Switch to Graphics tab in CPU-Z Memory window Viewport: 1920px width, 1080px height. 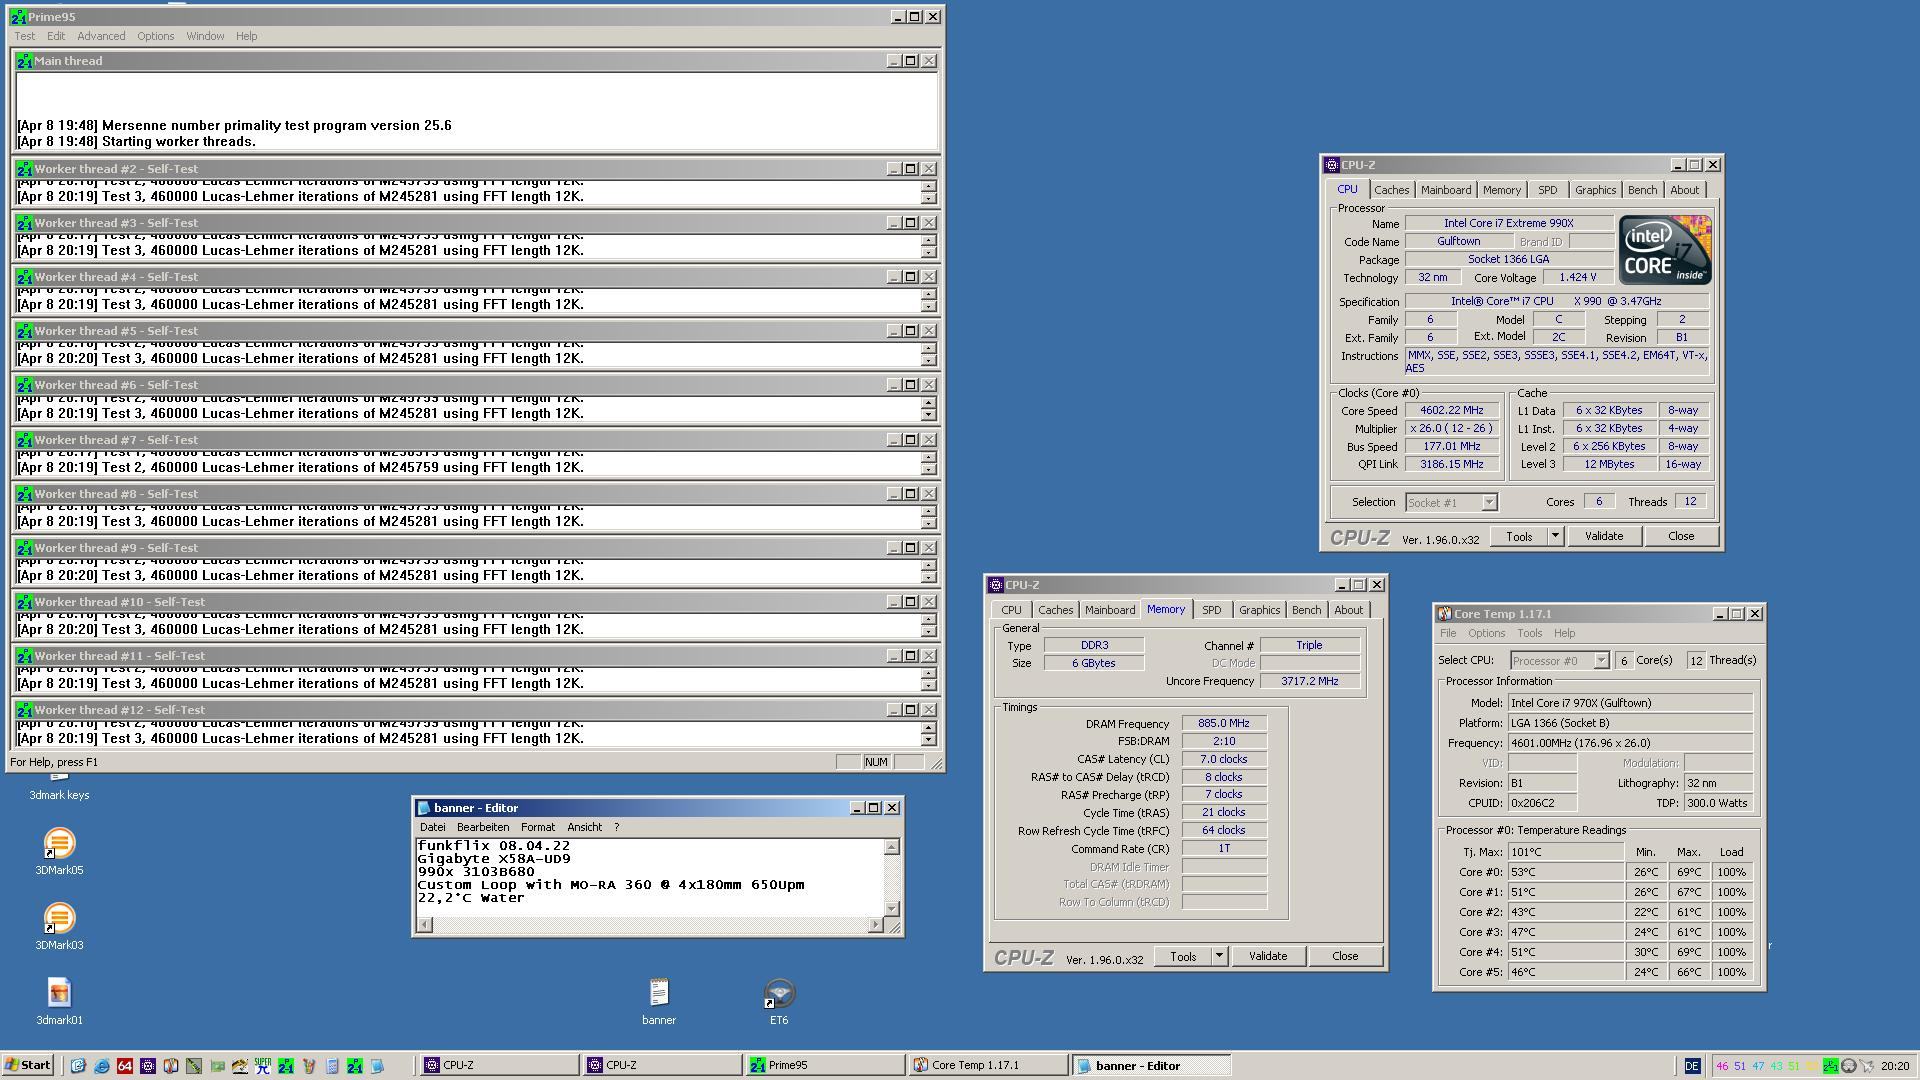(1259, 610)
